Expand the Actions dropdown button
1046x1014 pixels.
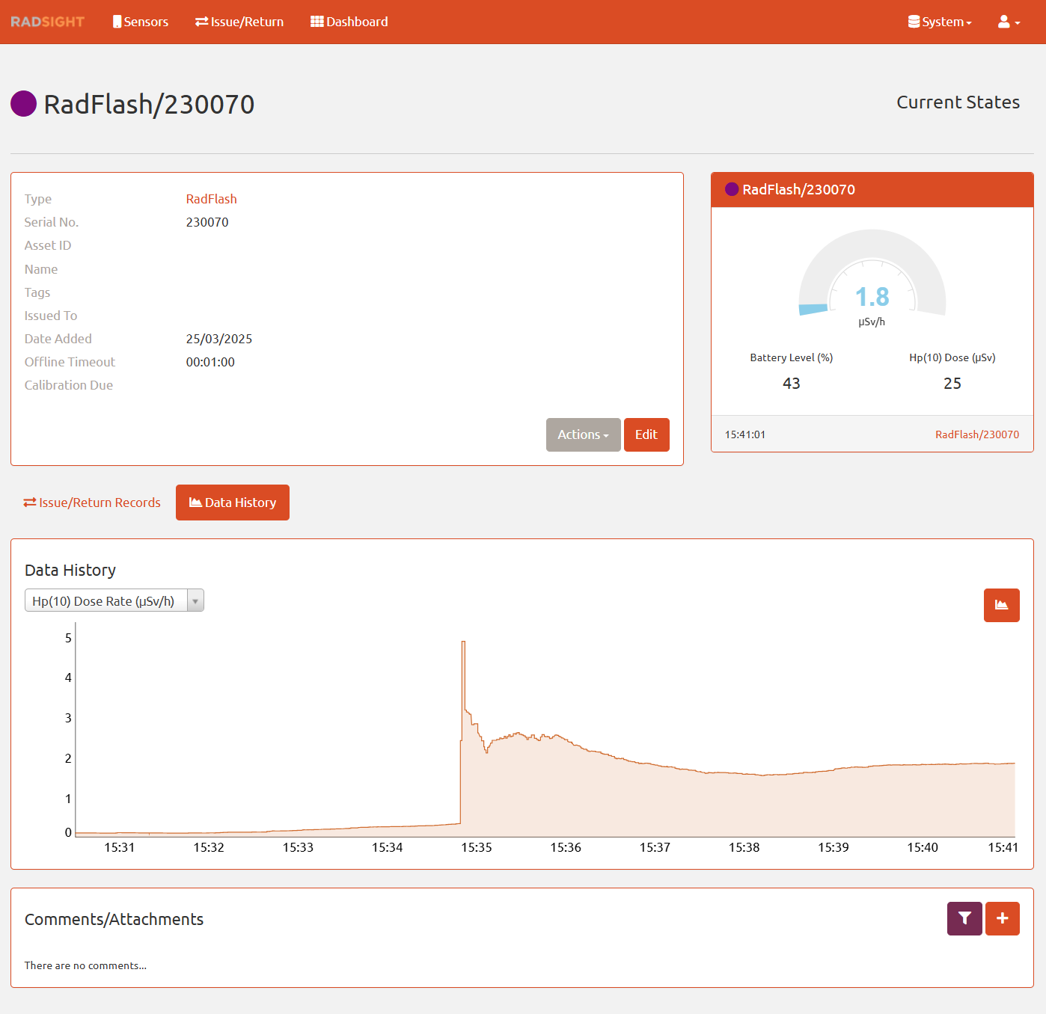click(x=583, y=435)
